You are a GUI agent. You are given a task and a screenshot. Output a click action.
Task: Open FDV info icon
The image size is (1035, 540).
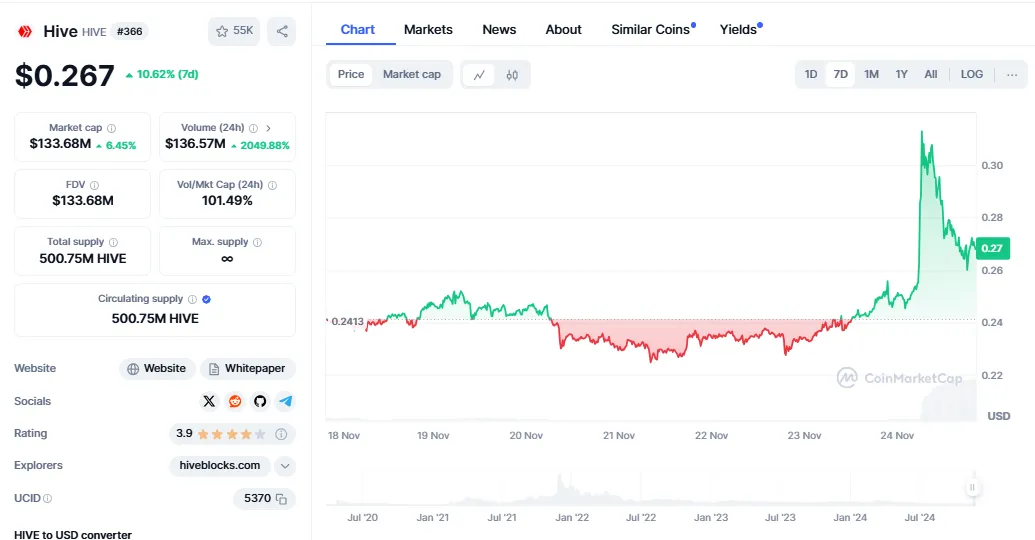click(94, 186)
